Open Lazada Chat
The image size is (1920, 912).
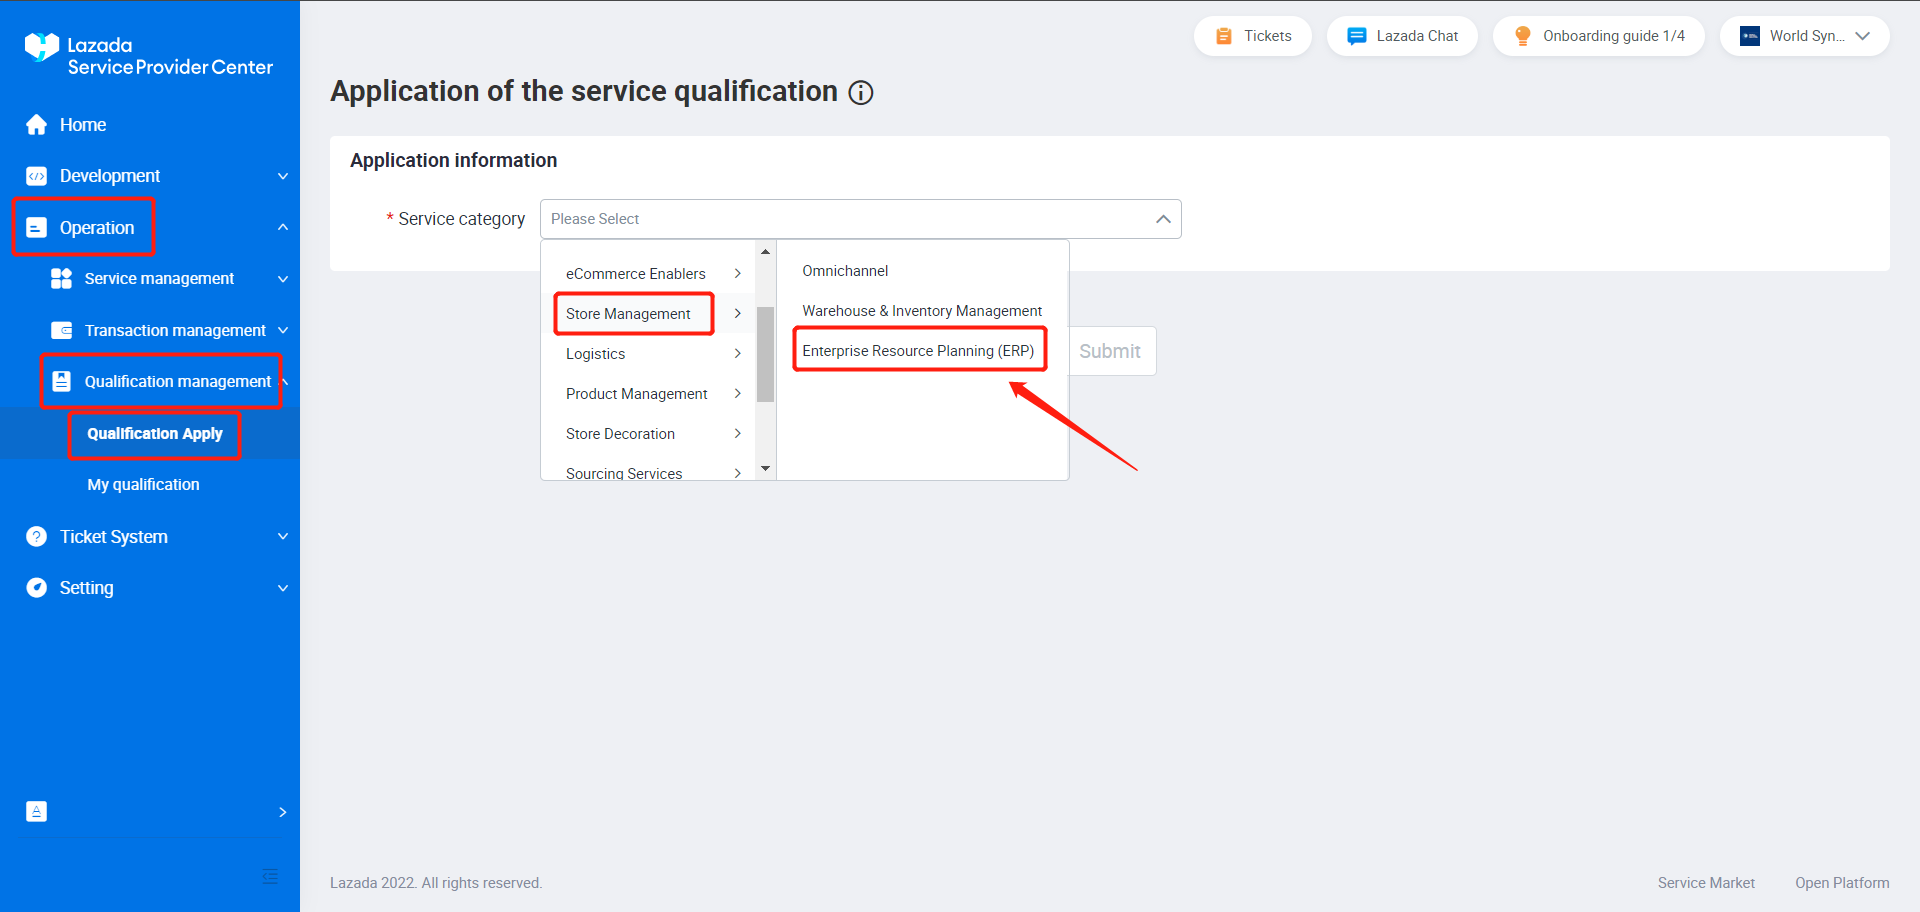pos(1402,36)
